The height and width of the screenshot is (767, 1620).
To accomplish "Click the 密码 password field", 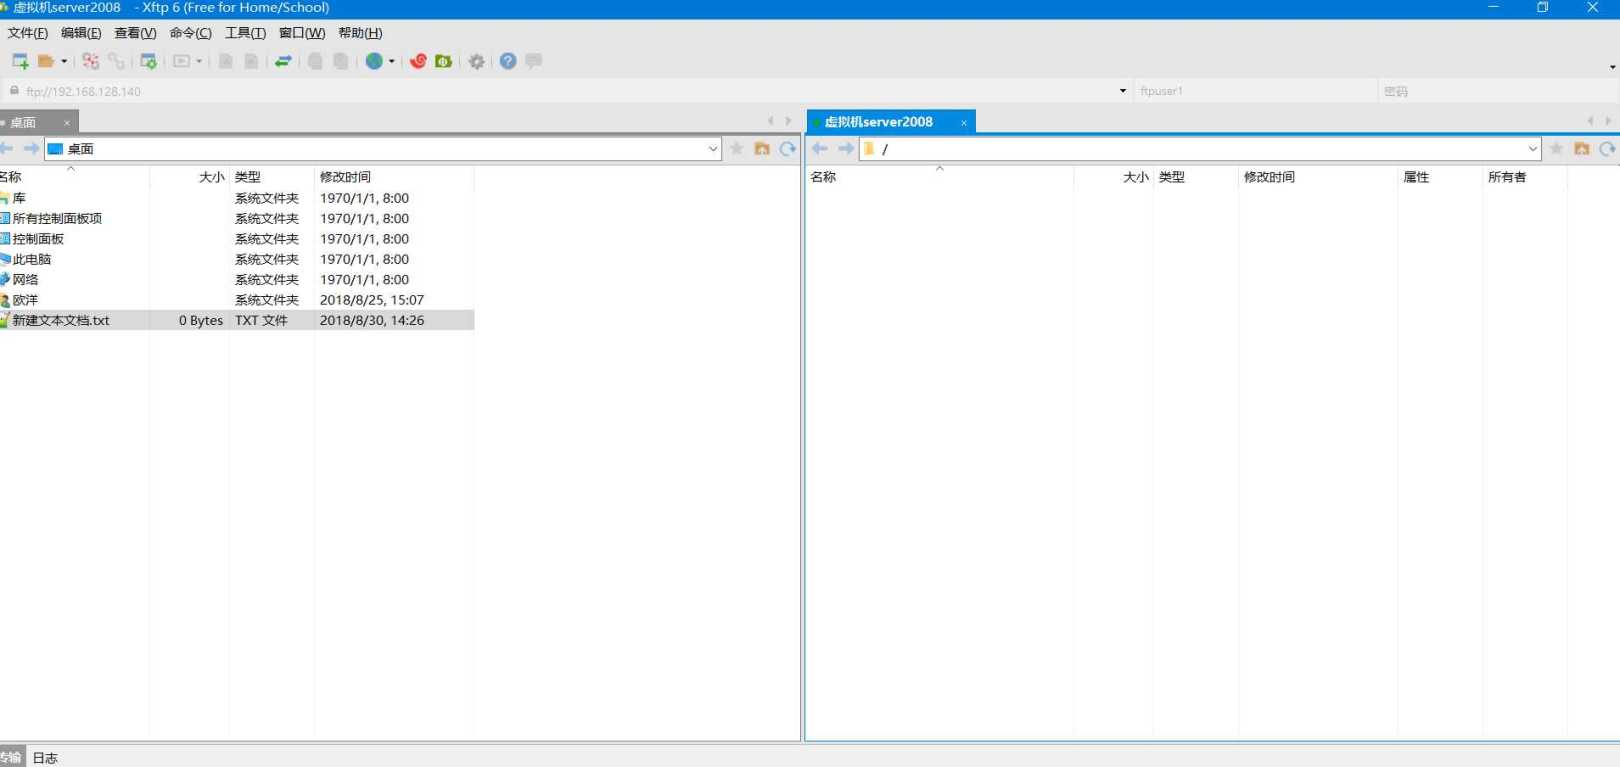I will 1497,91.
